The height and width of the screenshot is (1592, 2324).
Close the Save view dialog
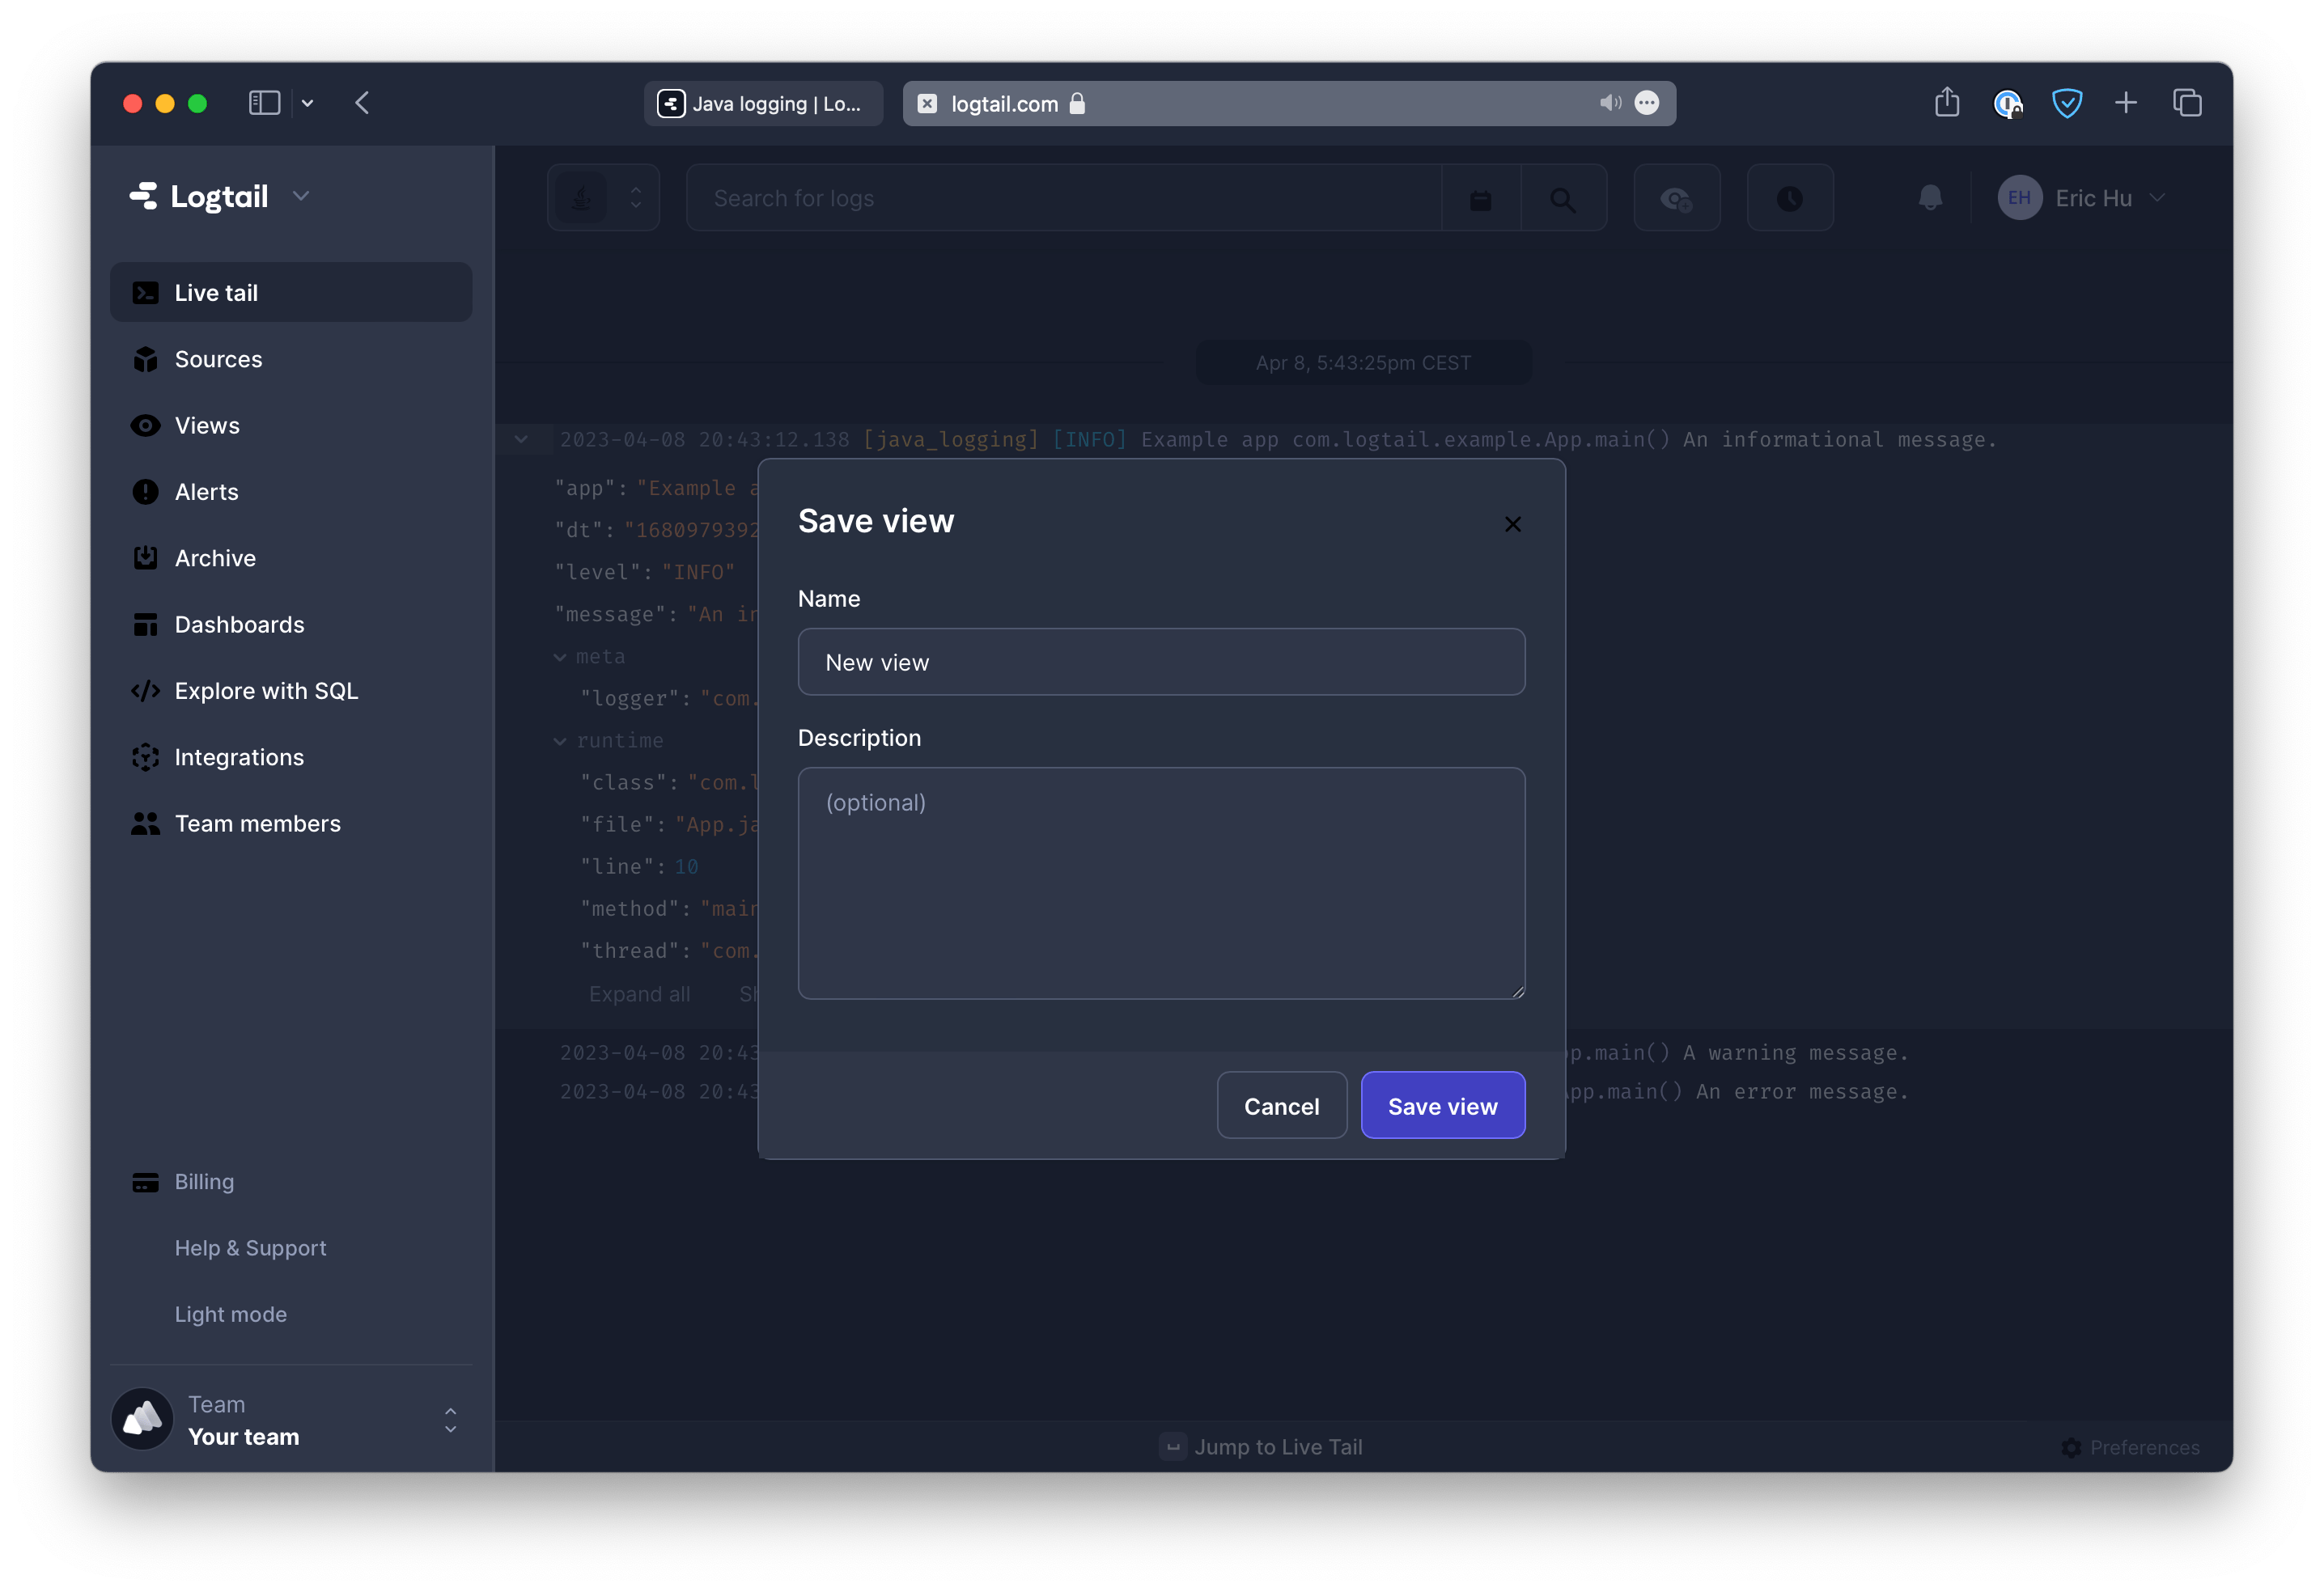1512,524
